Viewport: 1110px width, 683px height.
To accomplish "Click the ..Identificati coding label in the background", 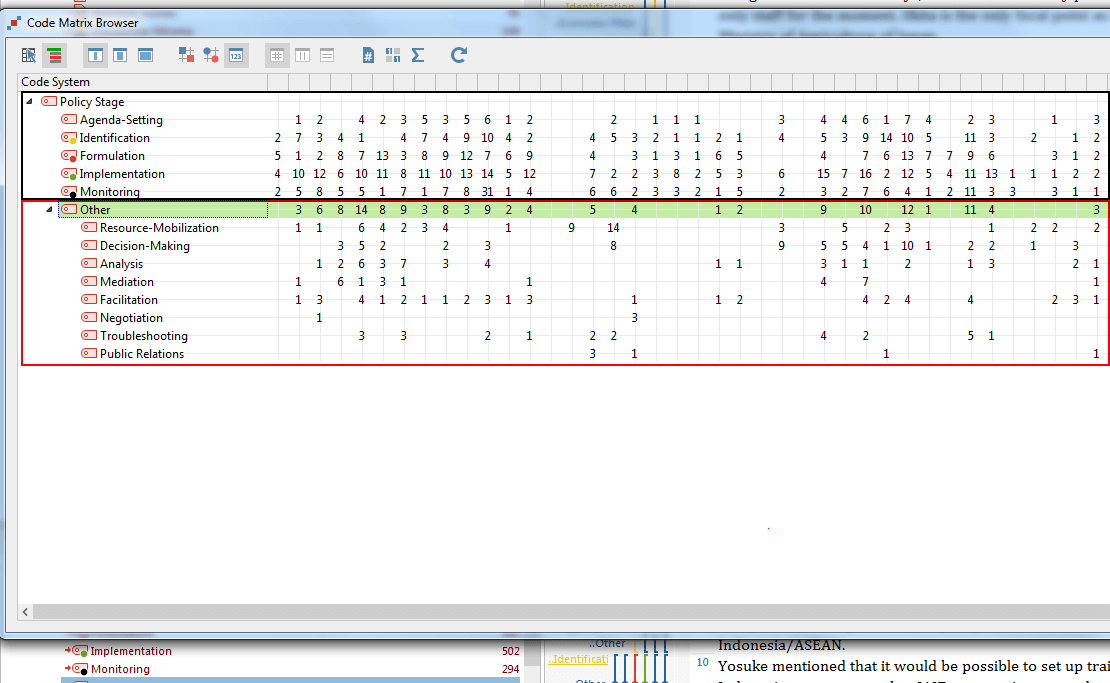I will 578,659.
